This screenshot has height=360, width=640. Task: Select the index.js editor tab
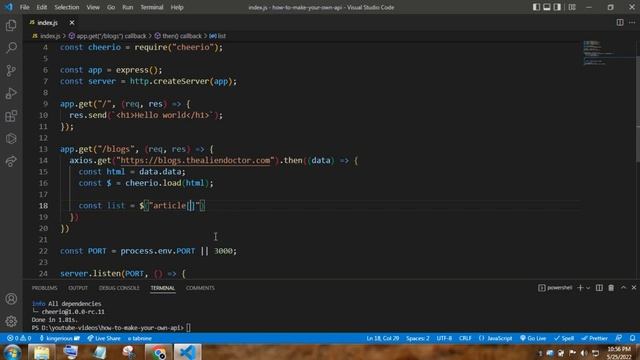[47, 22]
